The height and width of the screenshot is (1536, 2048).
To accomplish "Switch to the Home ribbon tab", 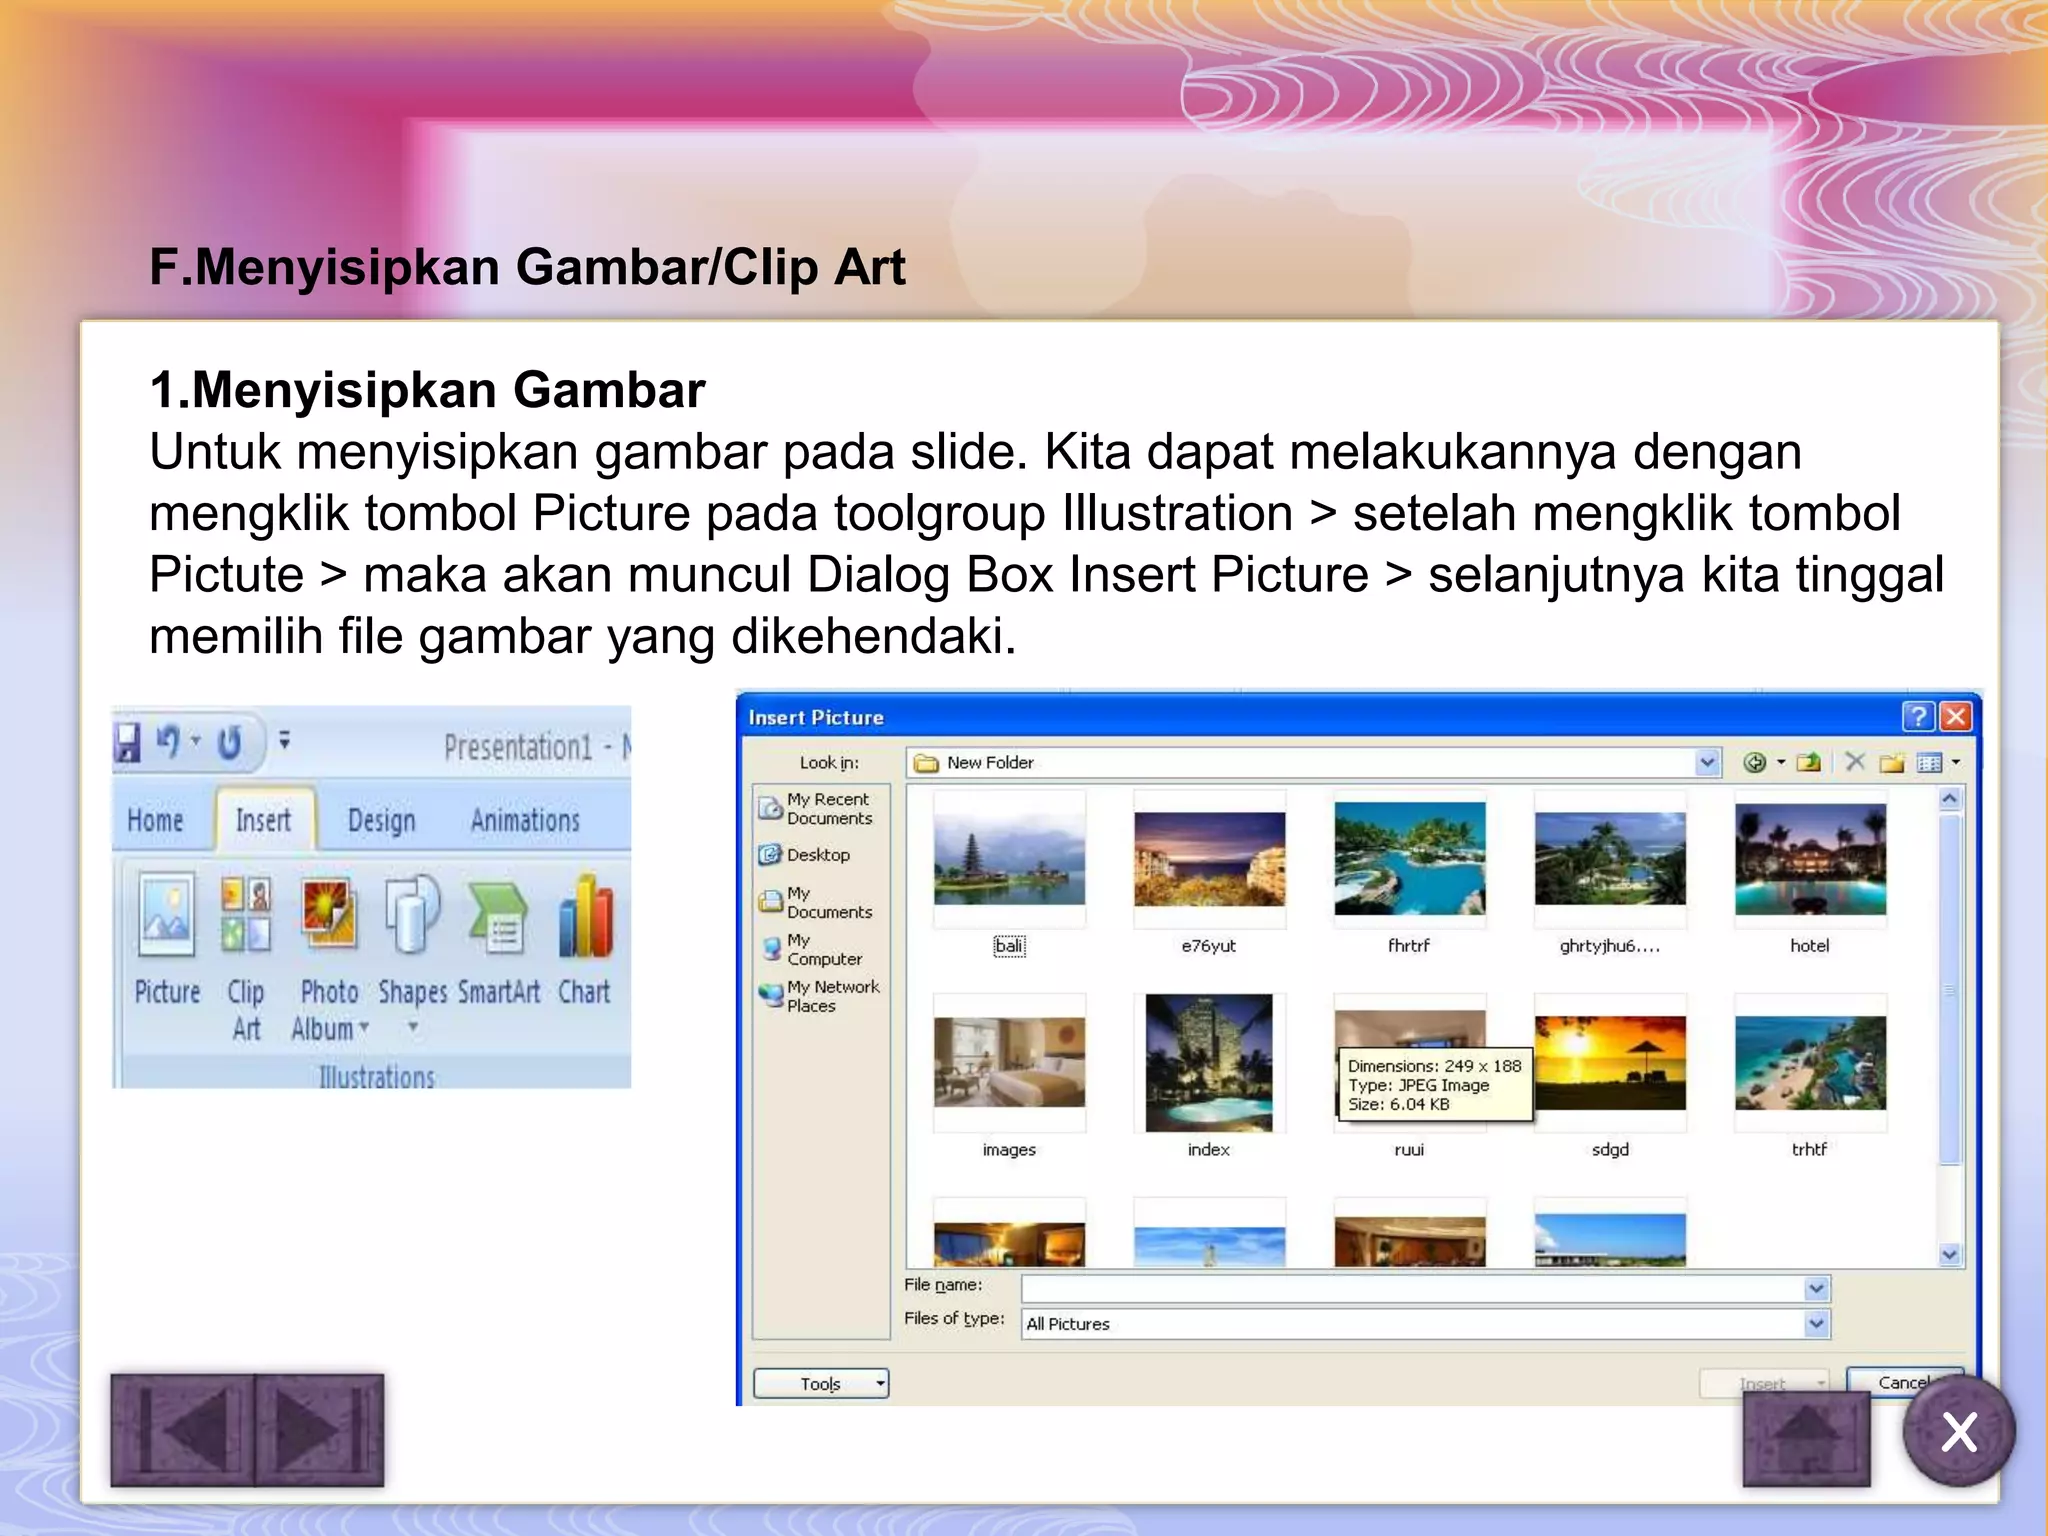I will tap(155, 821).
